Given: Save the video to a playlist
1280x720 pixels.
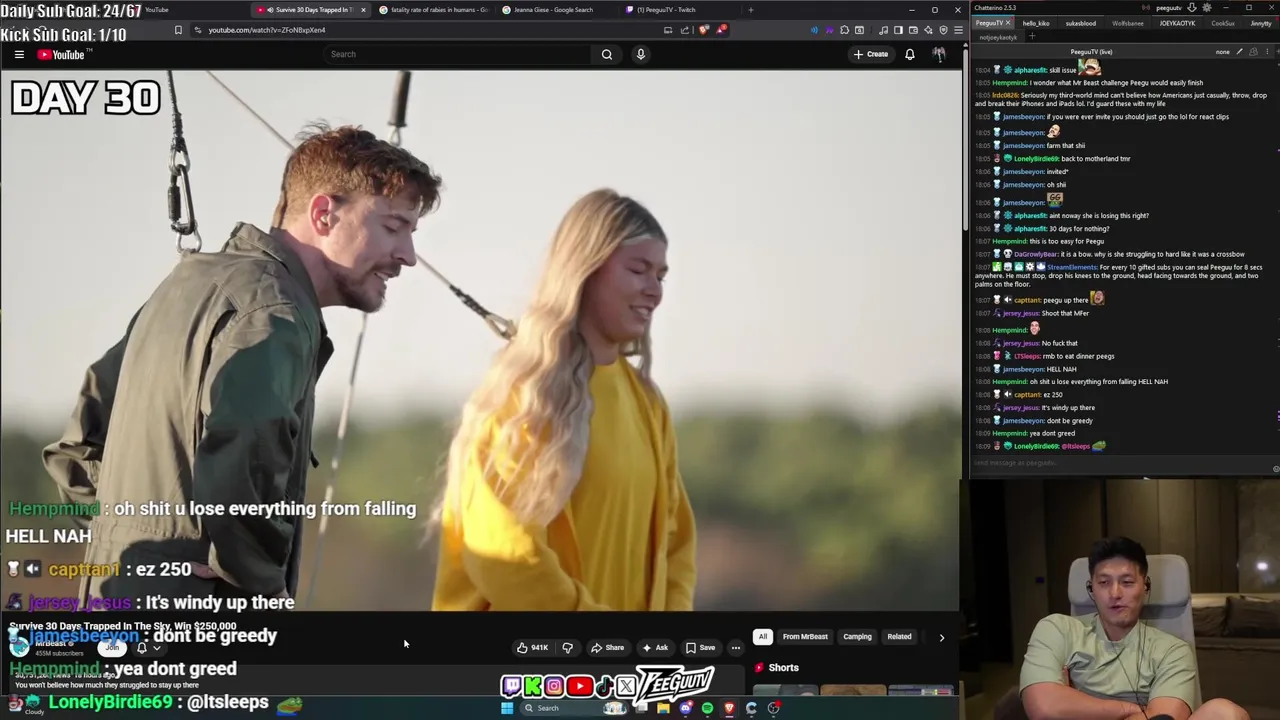Looking at the screenshot, I should (x=700, y=648).
